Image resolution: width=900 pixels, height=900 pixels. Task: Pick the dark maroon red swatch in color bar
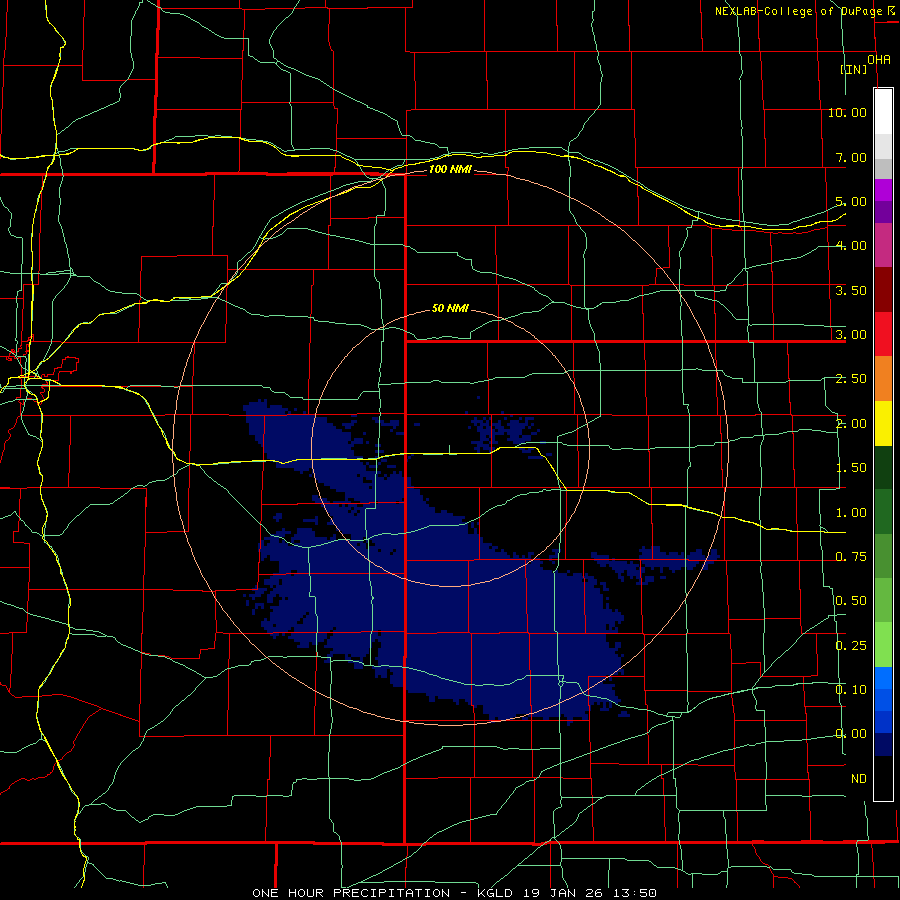coord(883,290)
